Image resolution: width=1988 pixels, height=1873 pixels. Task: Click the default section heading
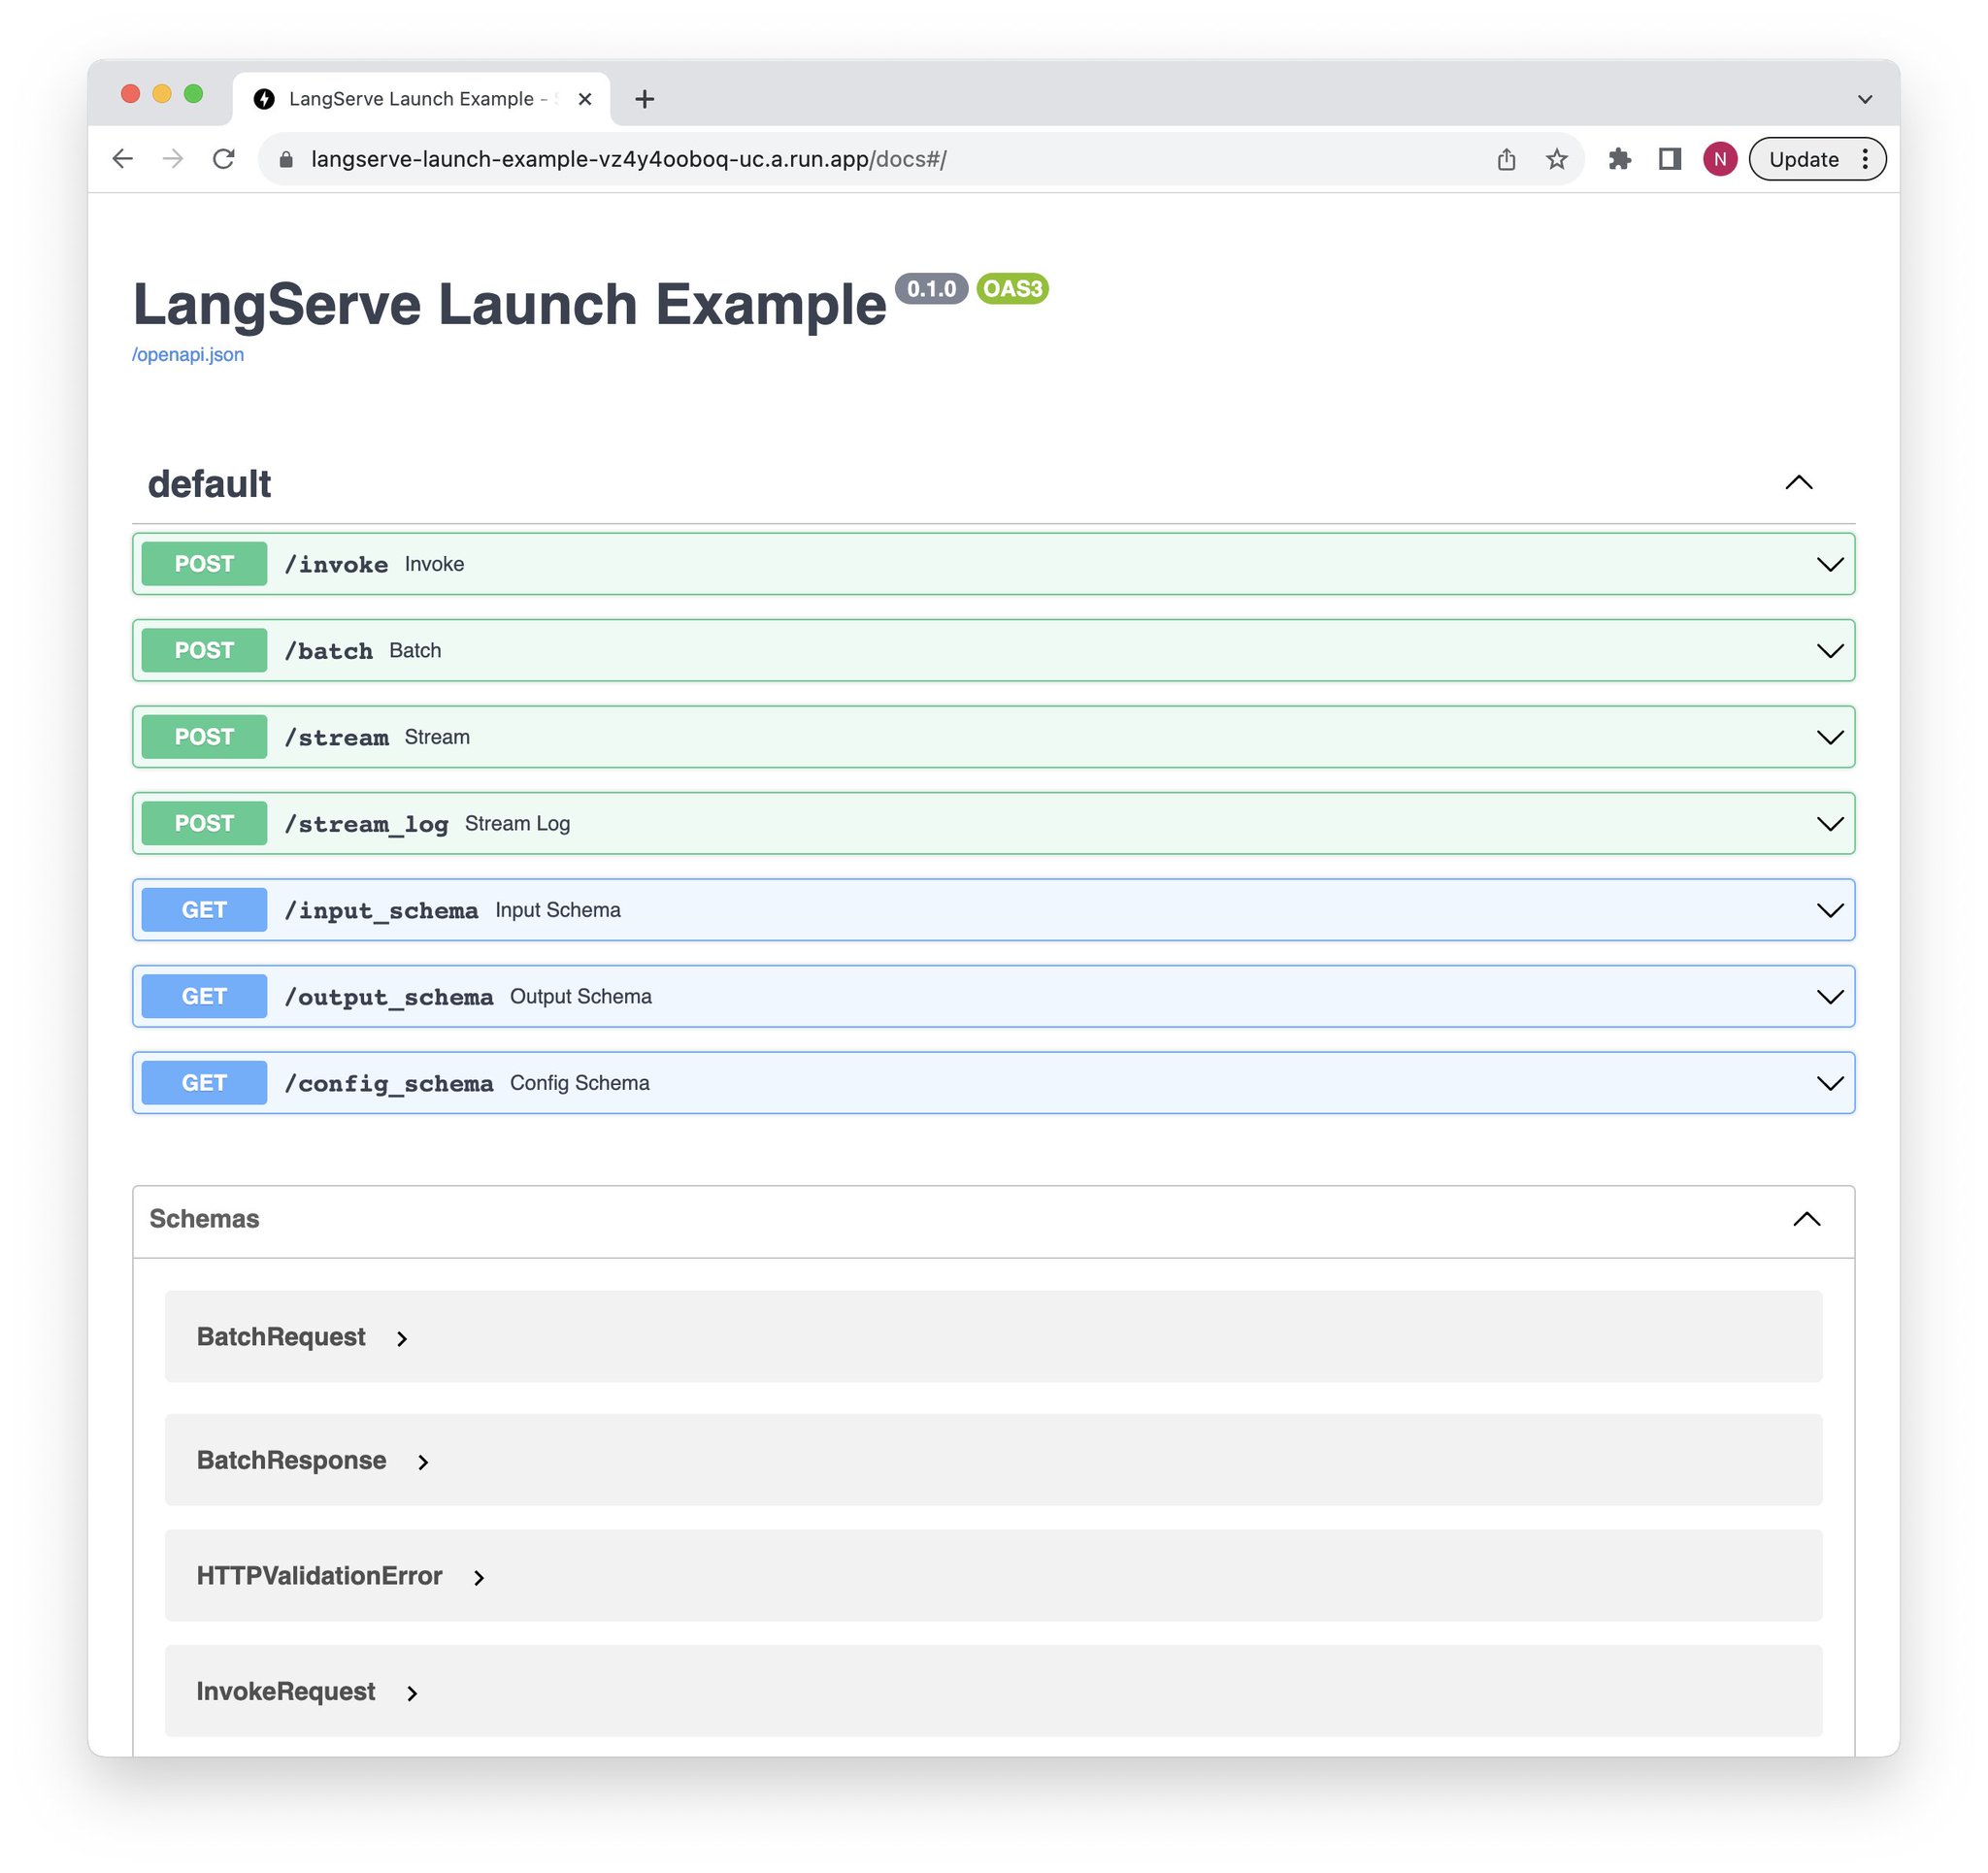209,484
